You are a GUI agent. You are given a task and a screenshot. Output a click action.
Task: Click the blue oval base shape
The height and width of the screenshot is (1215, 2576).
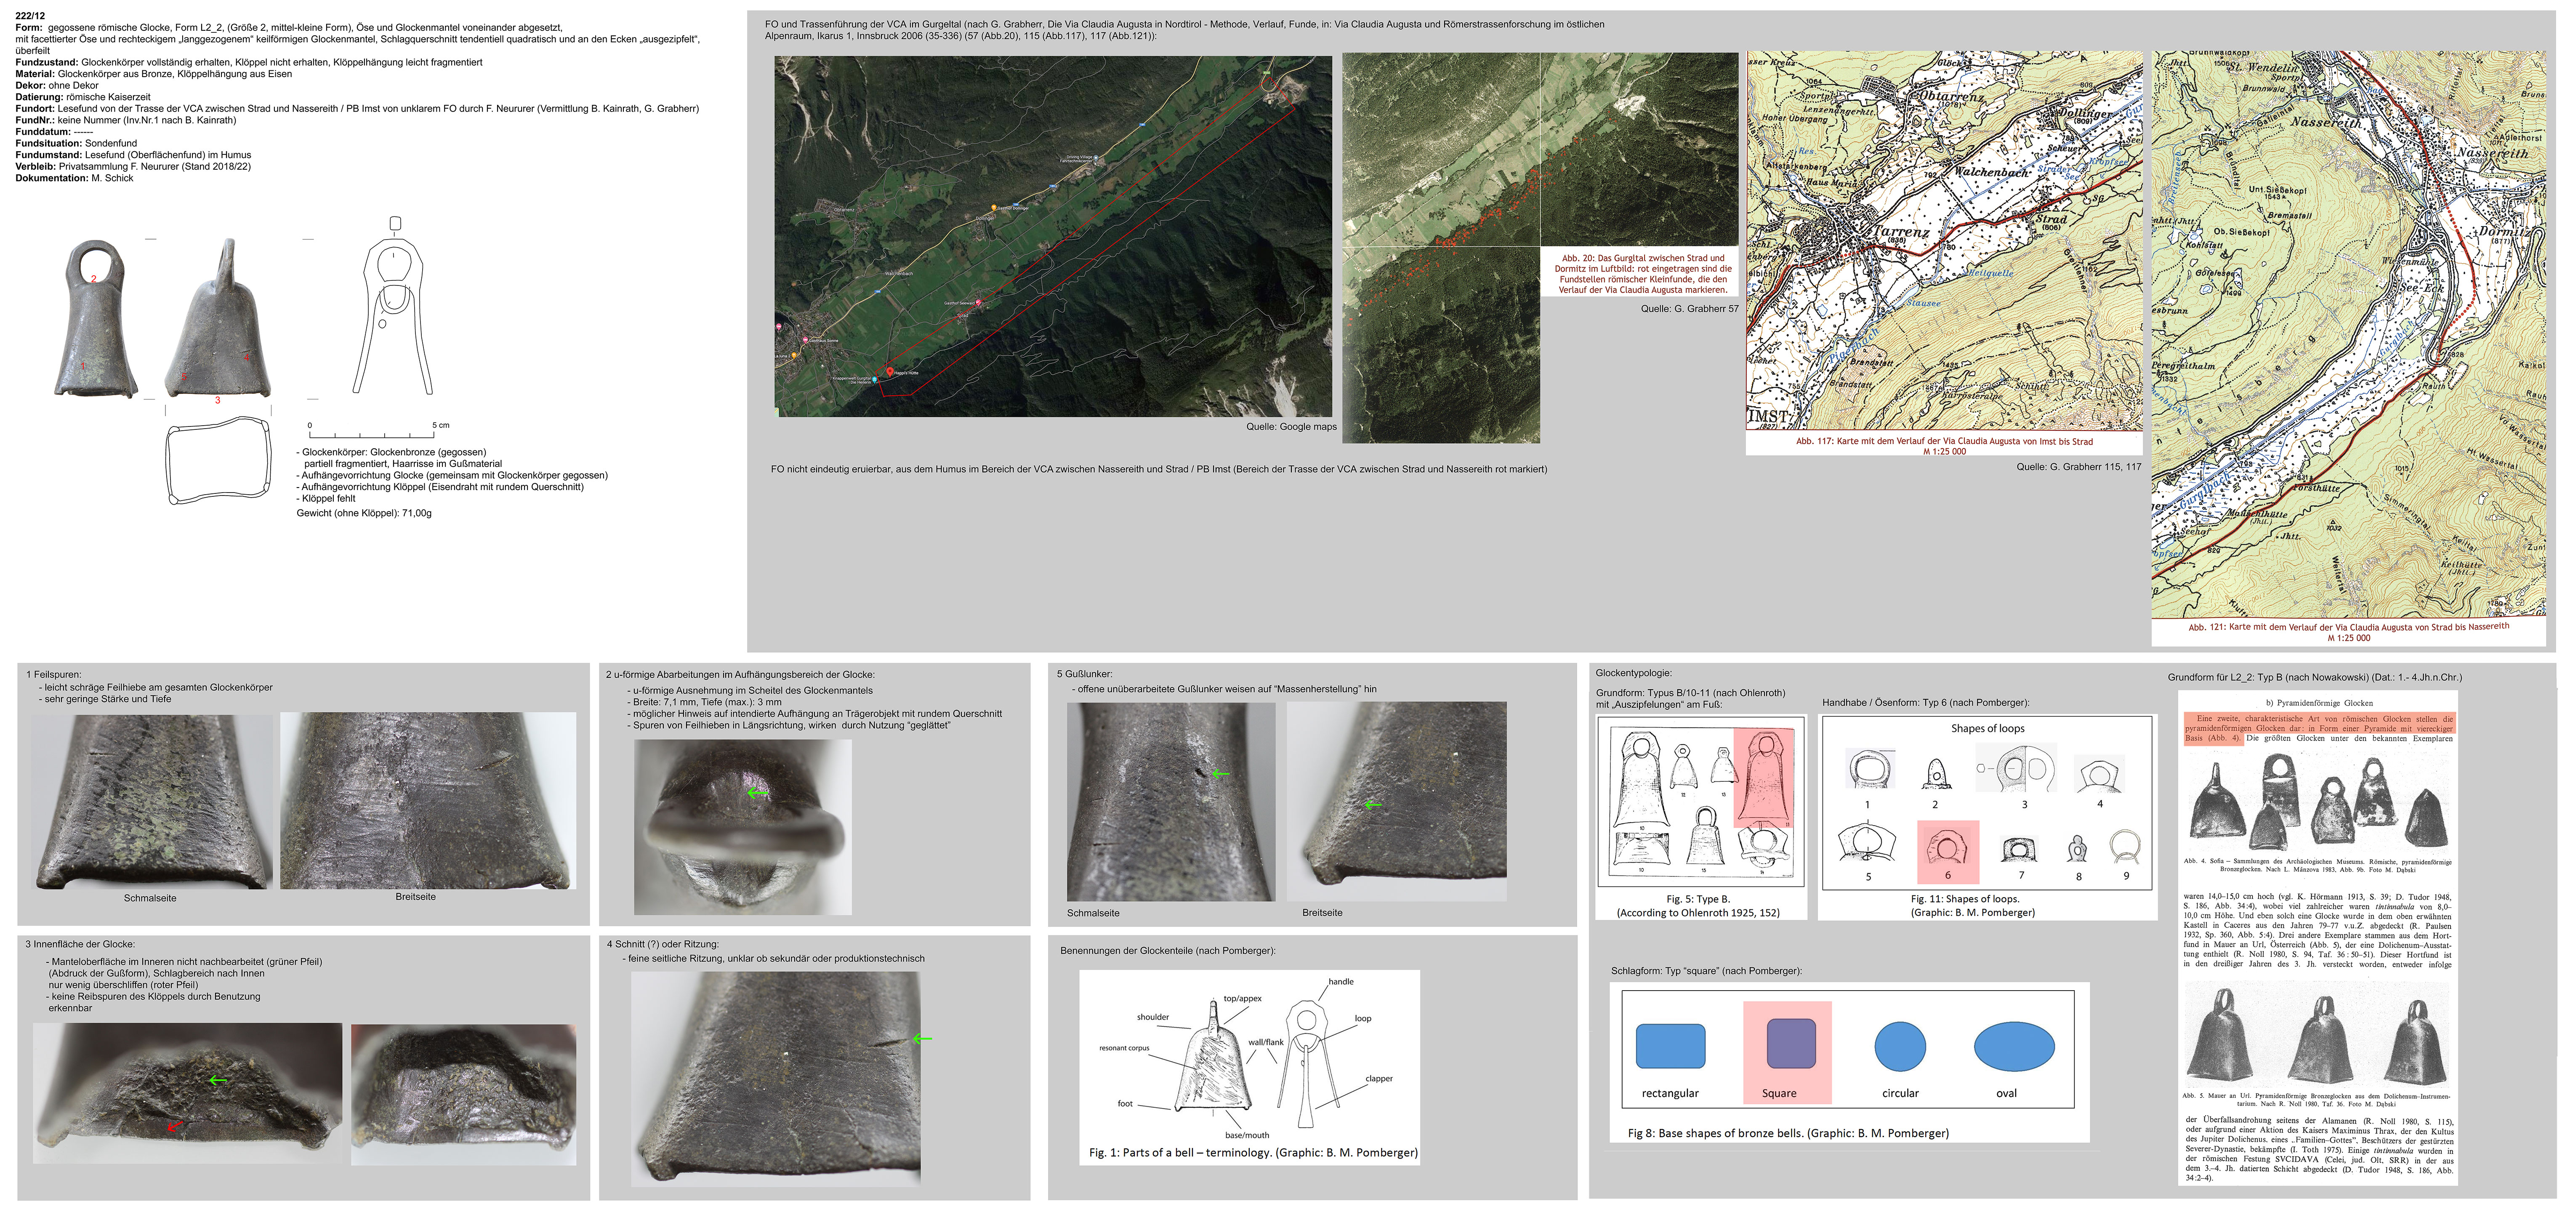tap(2014, 1047)
